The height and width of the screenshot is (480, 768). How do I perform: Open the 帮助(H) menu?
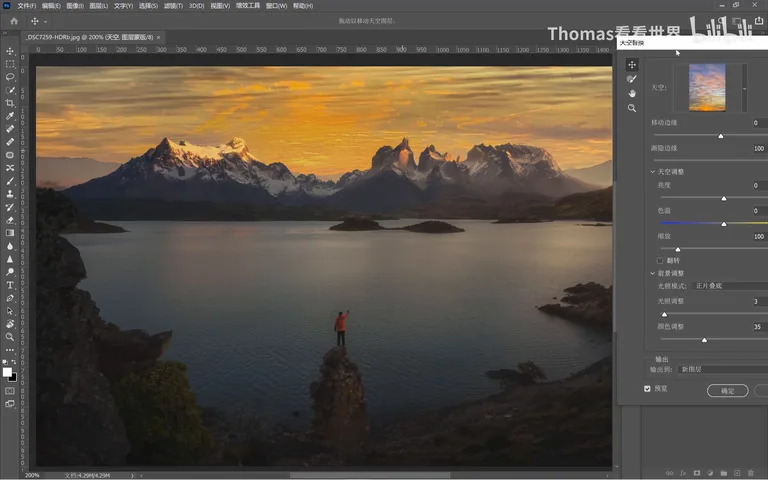click(303, 6)
